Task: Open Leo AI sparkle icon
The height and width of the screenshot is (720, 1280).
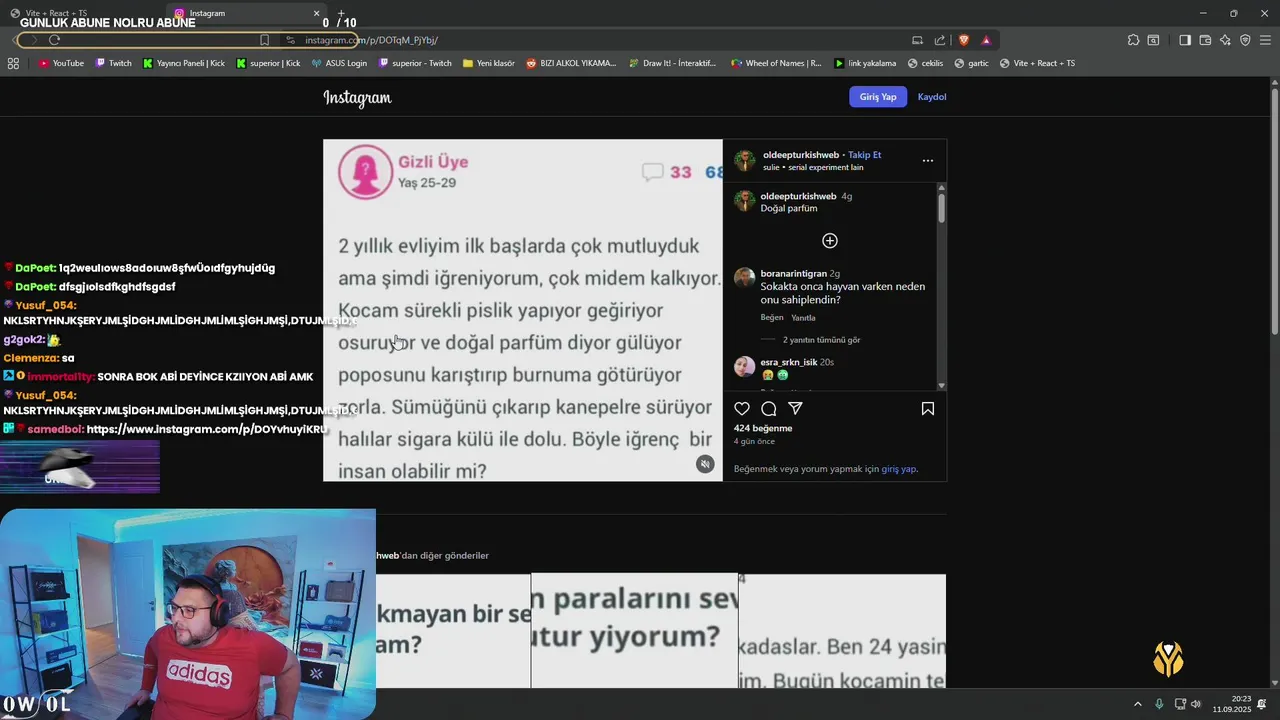Action: pyautogui.click(x=1225, y=40)
